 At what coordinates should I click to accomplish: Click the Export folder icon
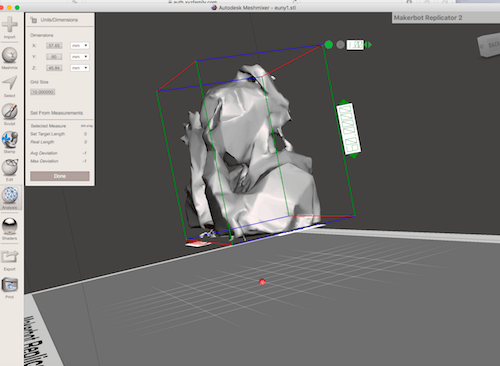point(10,257)
